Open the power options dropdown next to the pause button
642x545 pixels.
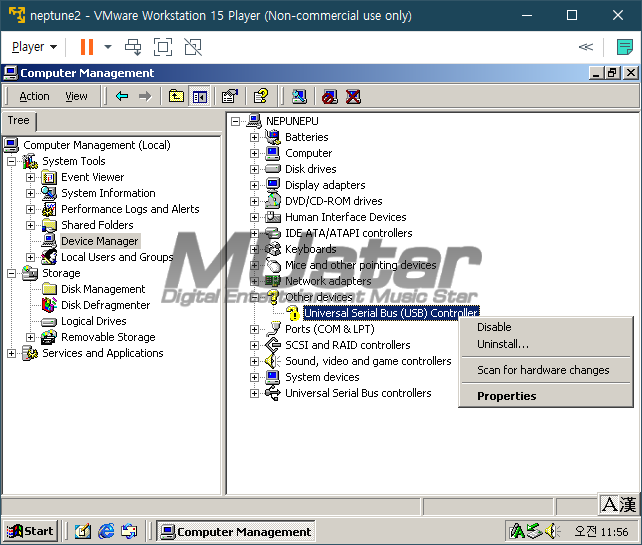click(108, 47)
